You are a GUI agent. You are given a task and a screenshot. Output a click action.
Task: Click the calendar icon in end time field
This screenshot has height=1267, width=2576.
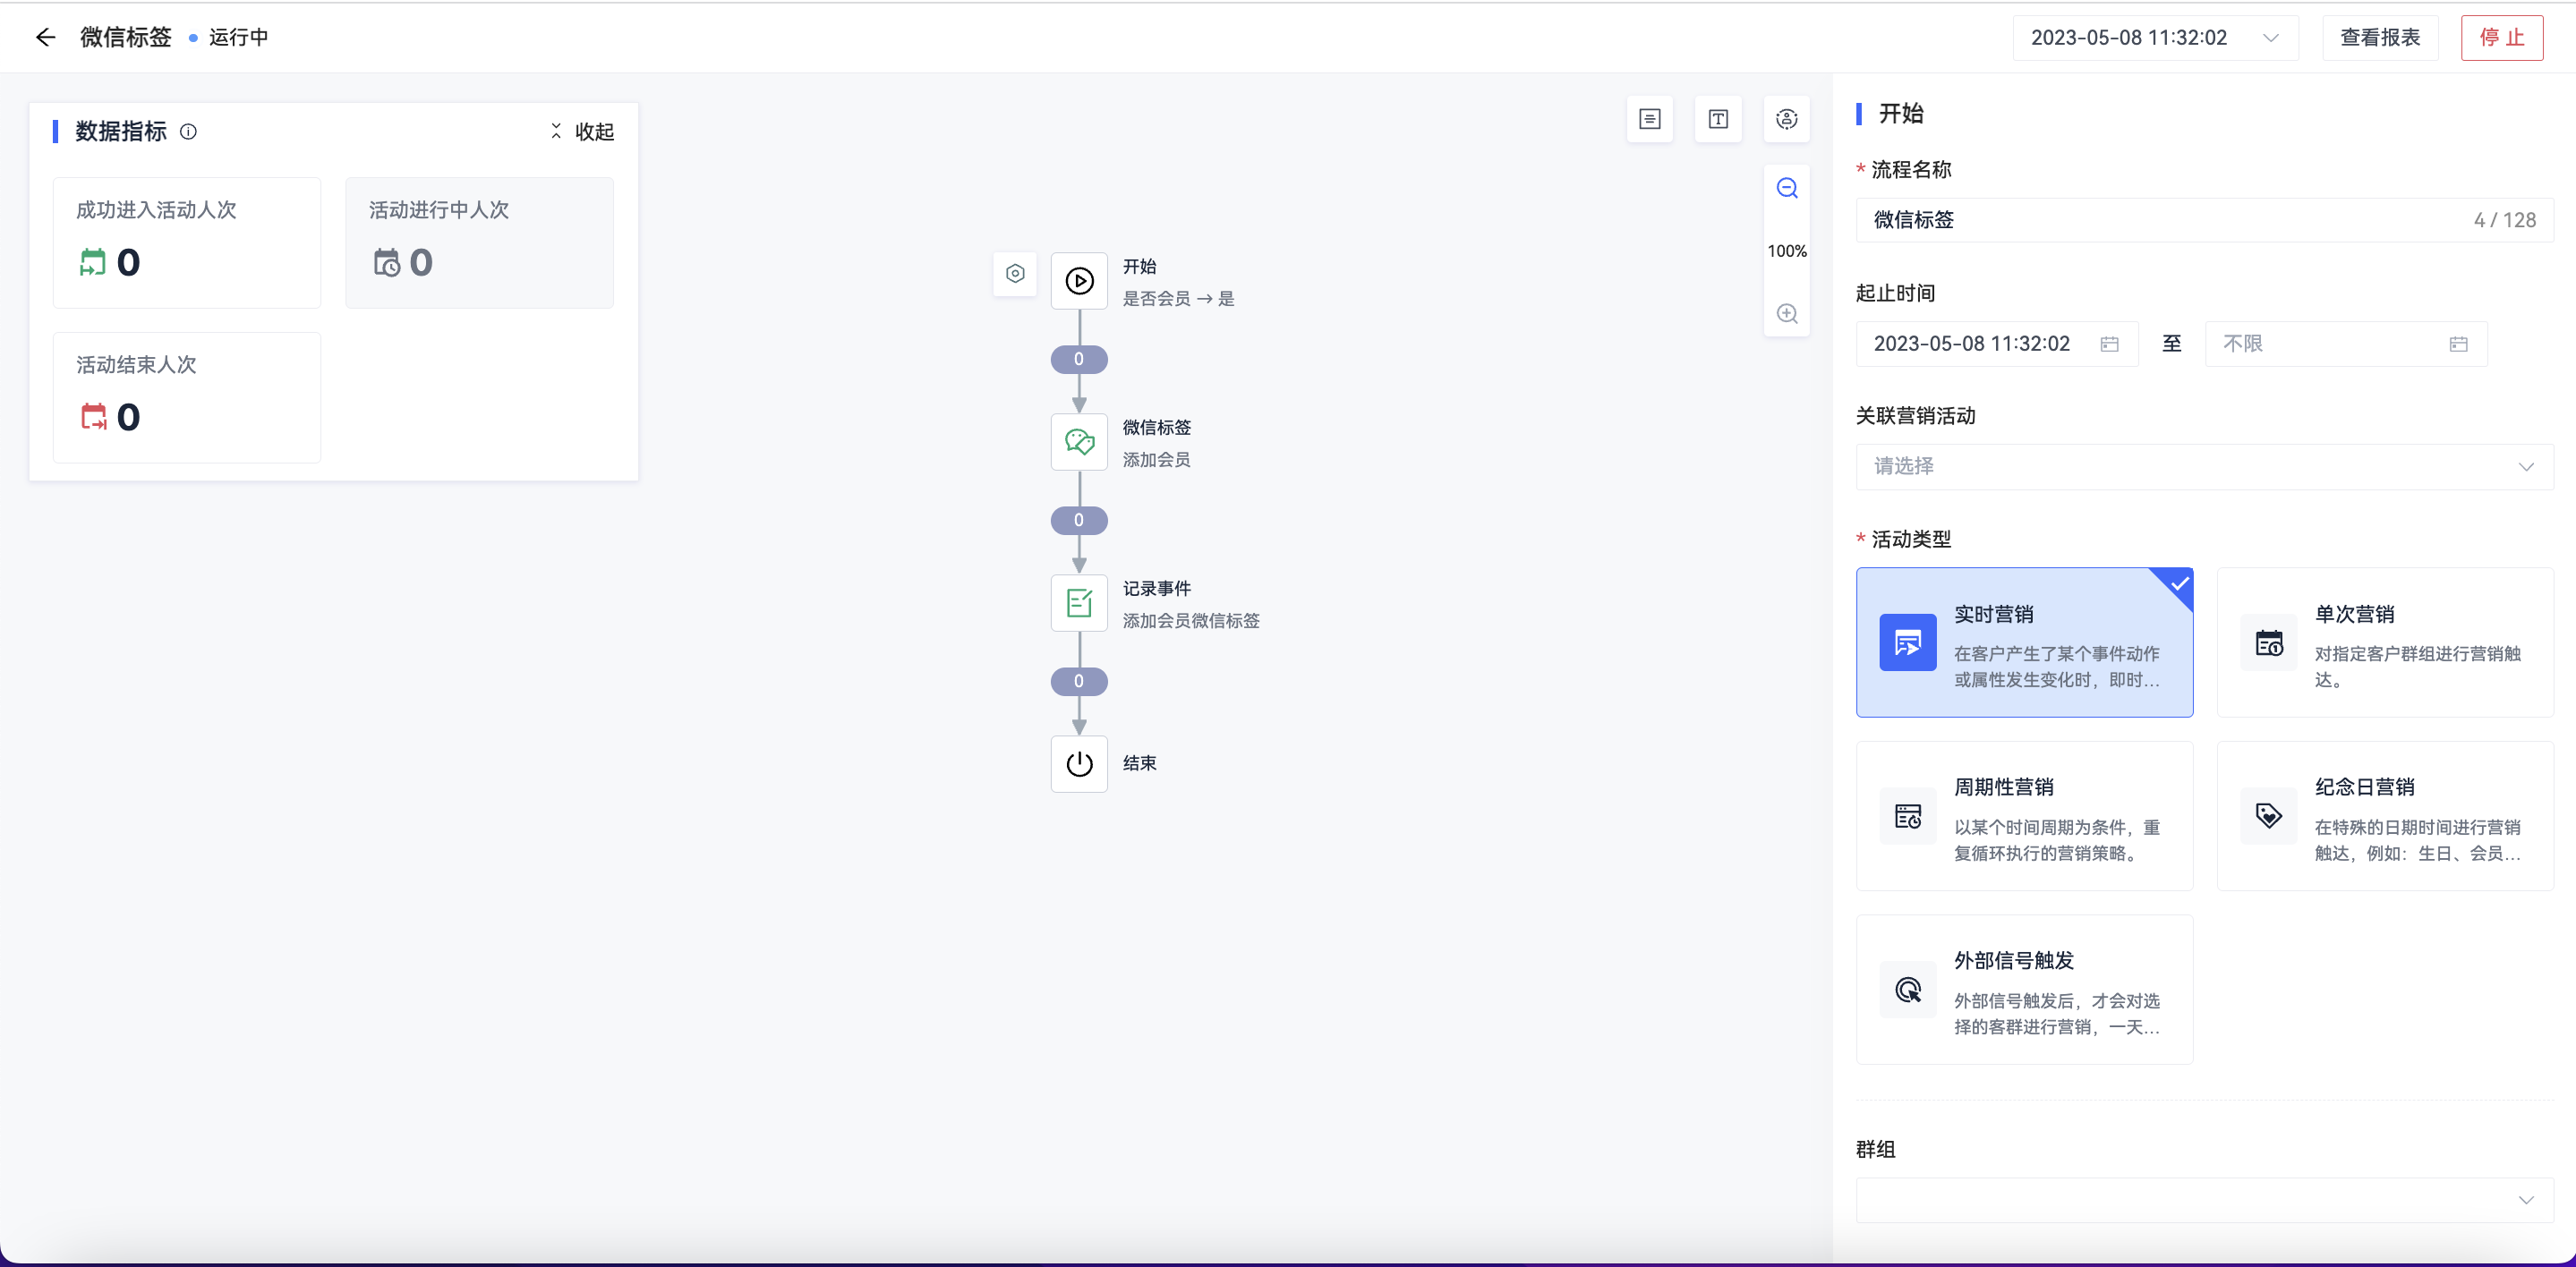tap(2458, 344)
